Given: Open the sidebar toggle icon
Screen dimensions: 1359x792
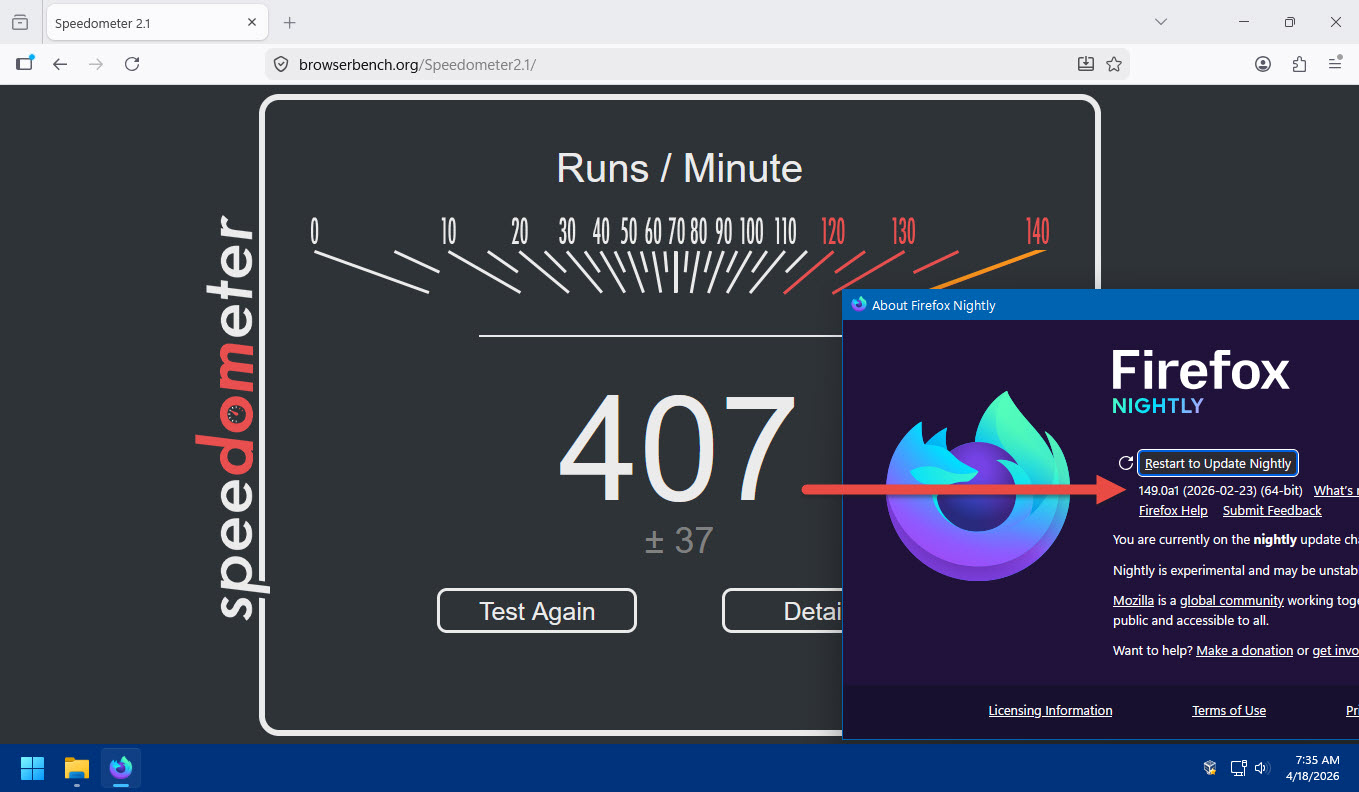Looking at the screenshot, I should [x=24, y=64].
